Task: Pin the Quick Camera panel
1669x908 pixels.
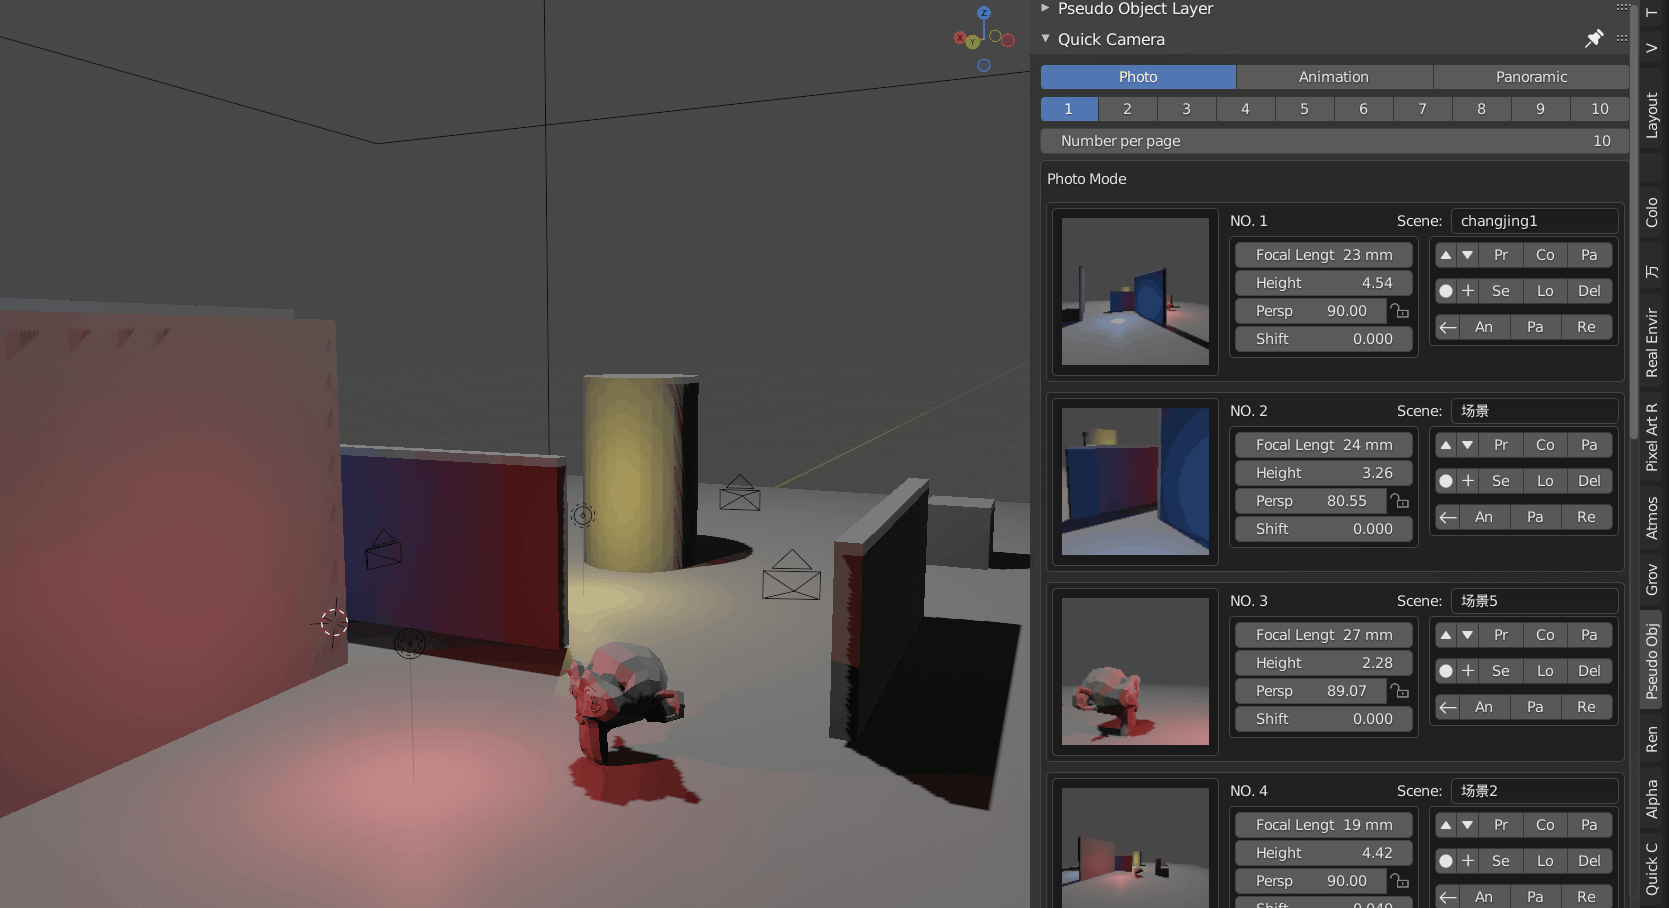Action: [x=1594, y=39]
